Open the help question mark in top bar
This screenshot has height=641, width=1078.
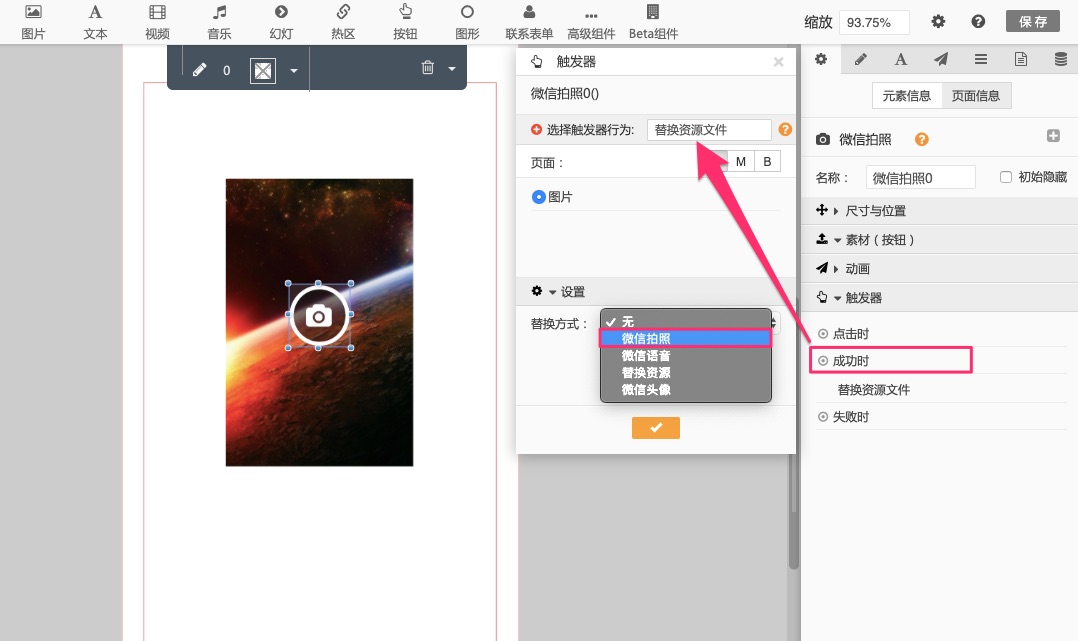tap(978, 22)
